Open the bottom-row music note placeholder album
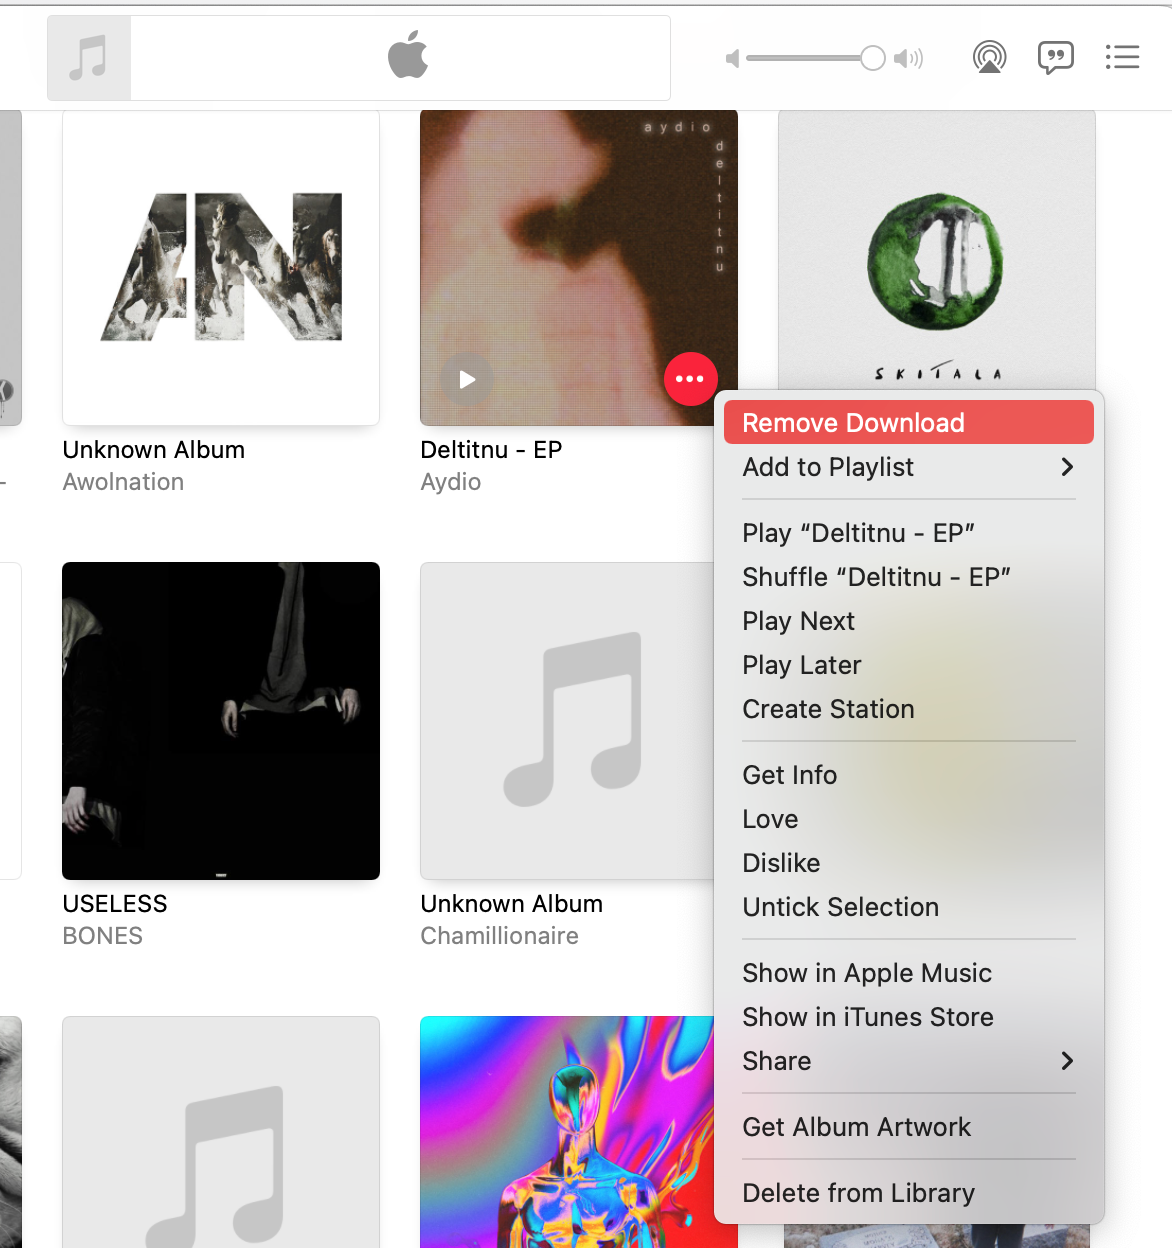 (221, 1132)
